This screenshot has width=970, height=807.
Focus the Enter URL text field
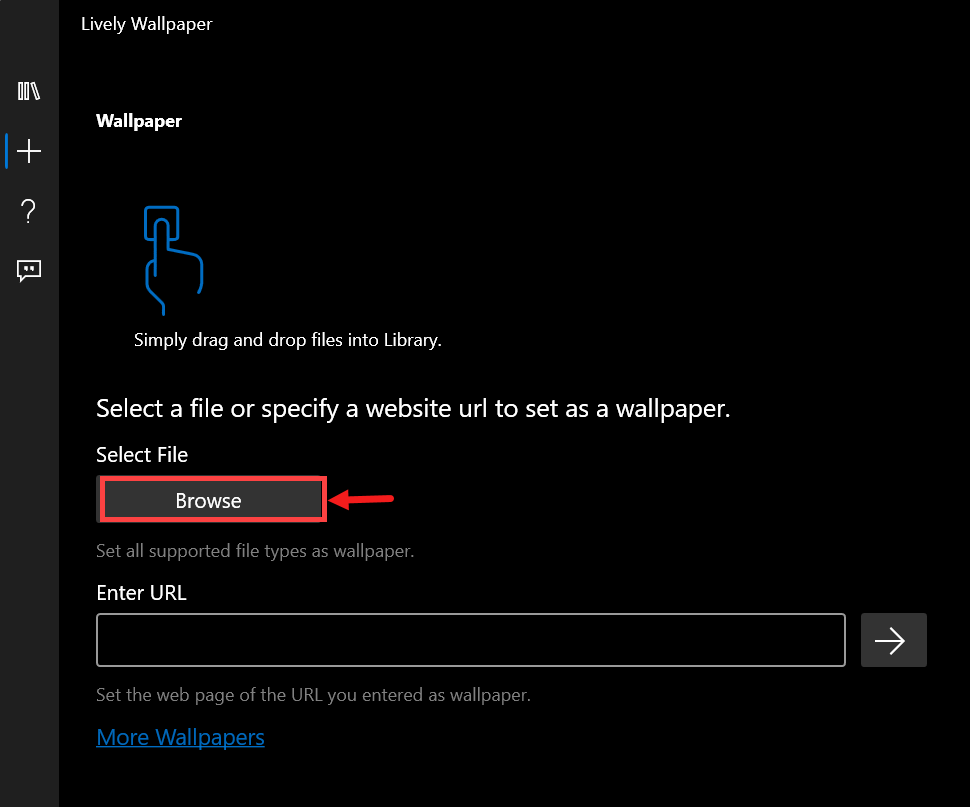coord(471,640)
